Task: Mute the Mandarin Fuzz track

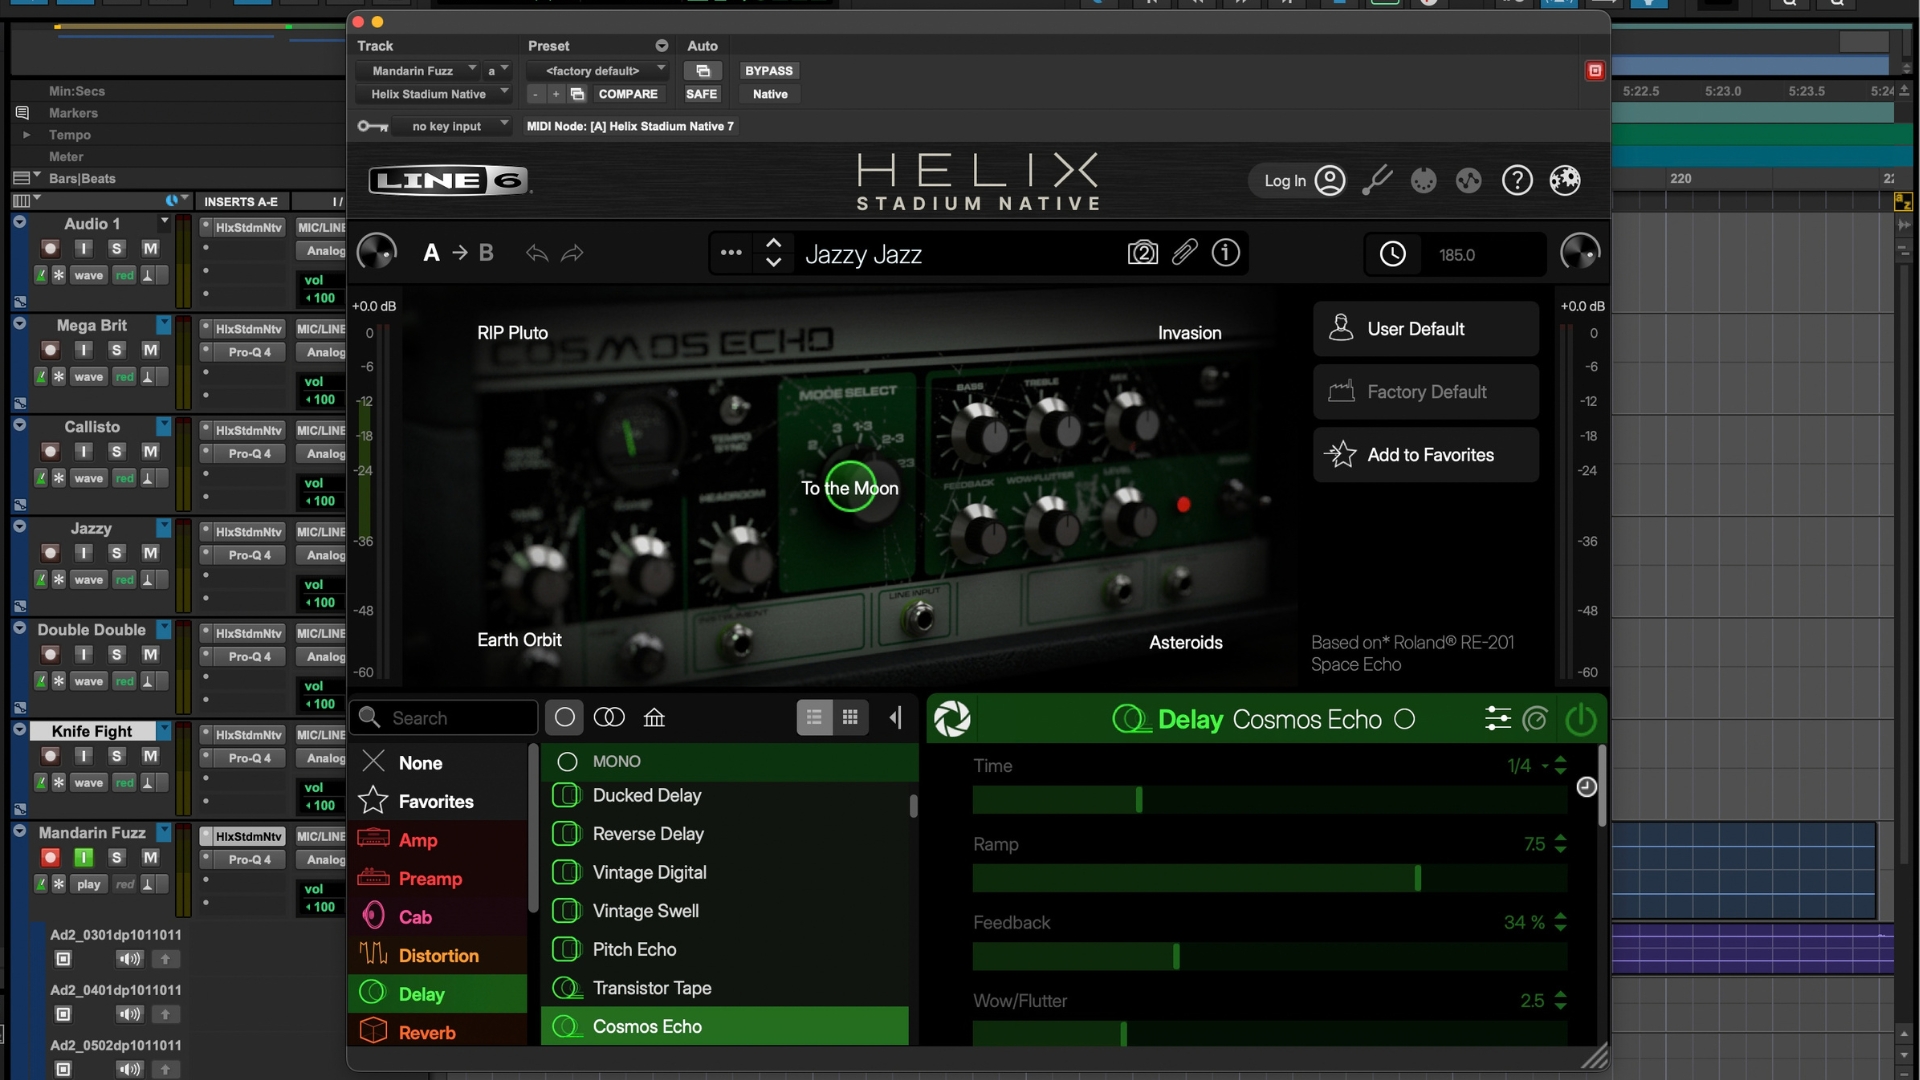Action: click(x=150, y=858)
